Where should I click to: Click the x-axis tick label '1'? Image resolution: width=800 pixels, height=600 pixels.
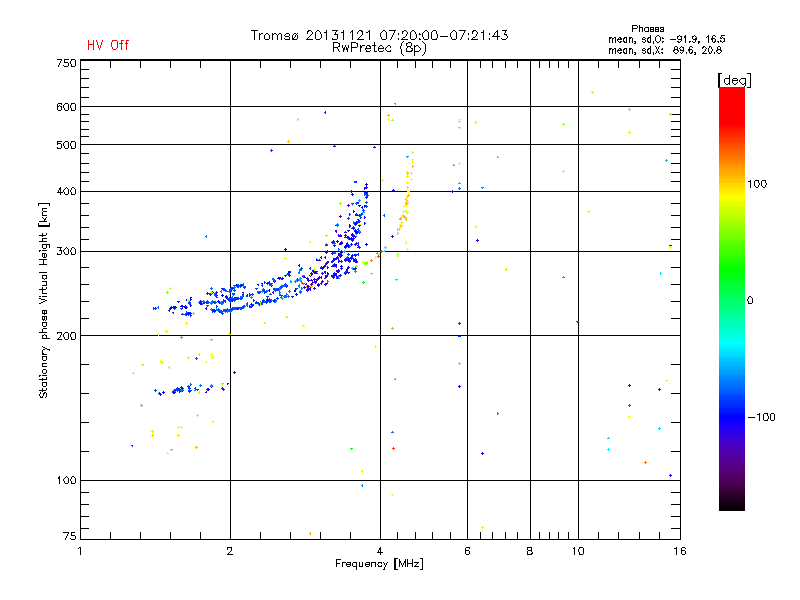click(80, 551)
